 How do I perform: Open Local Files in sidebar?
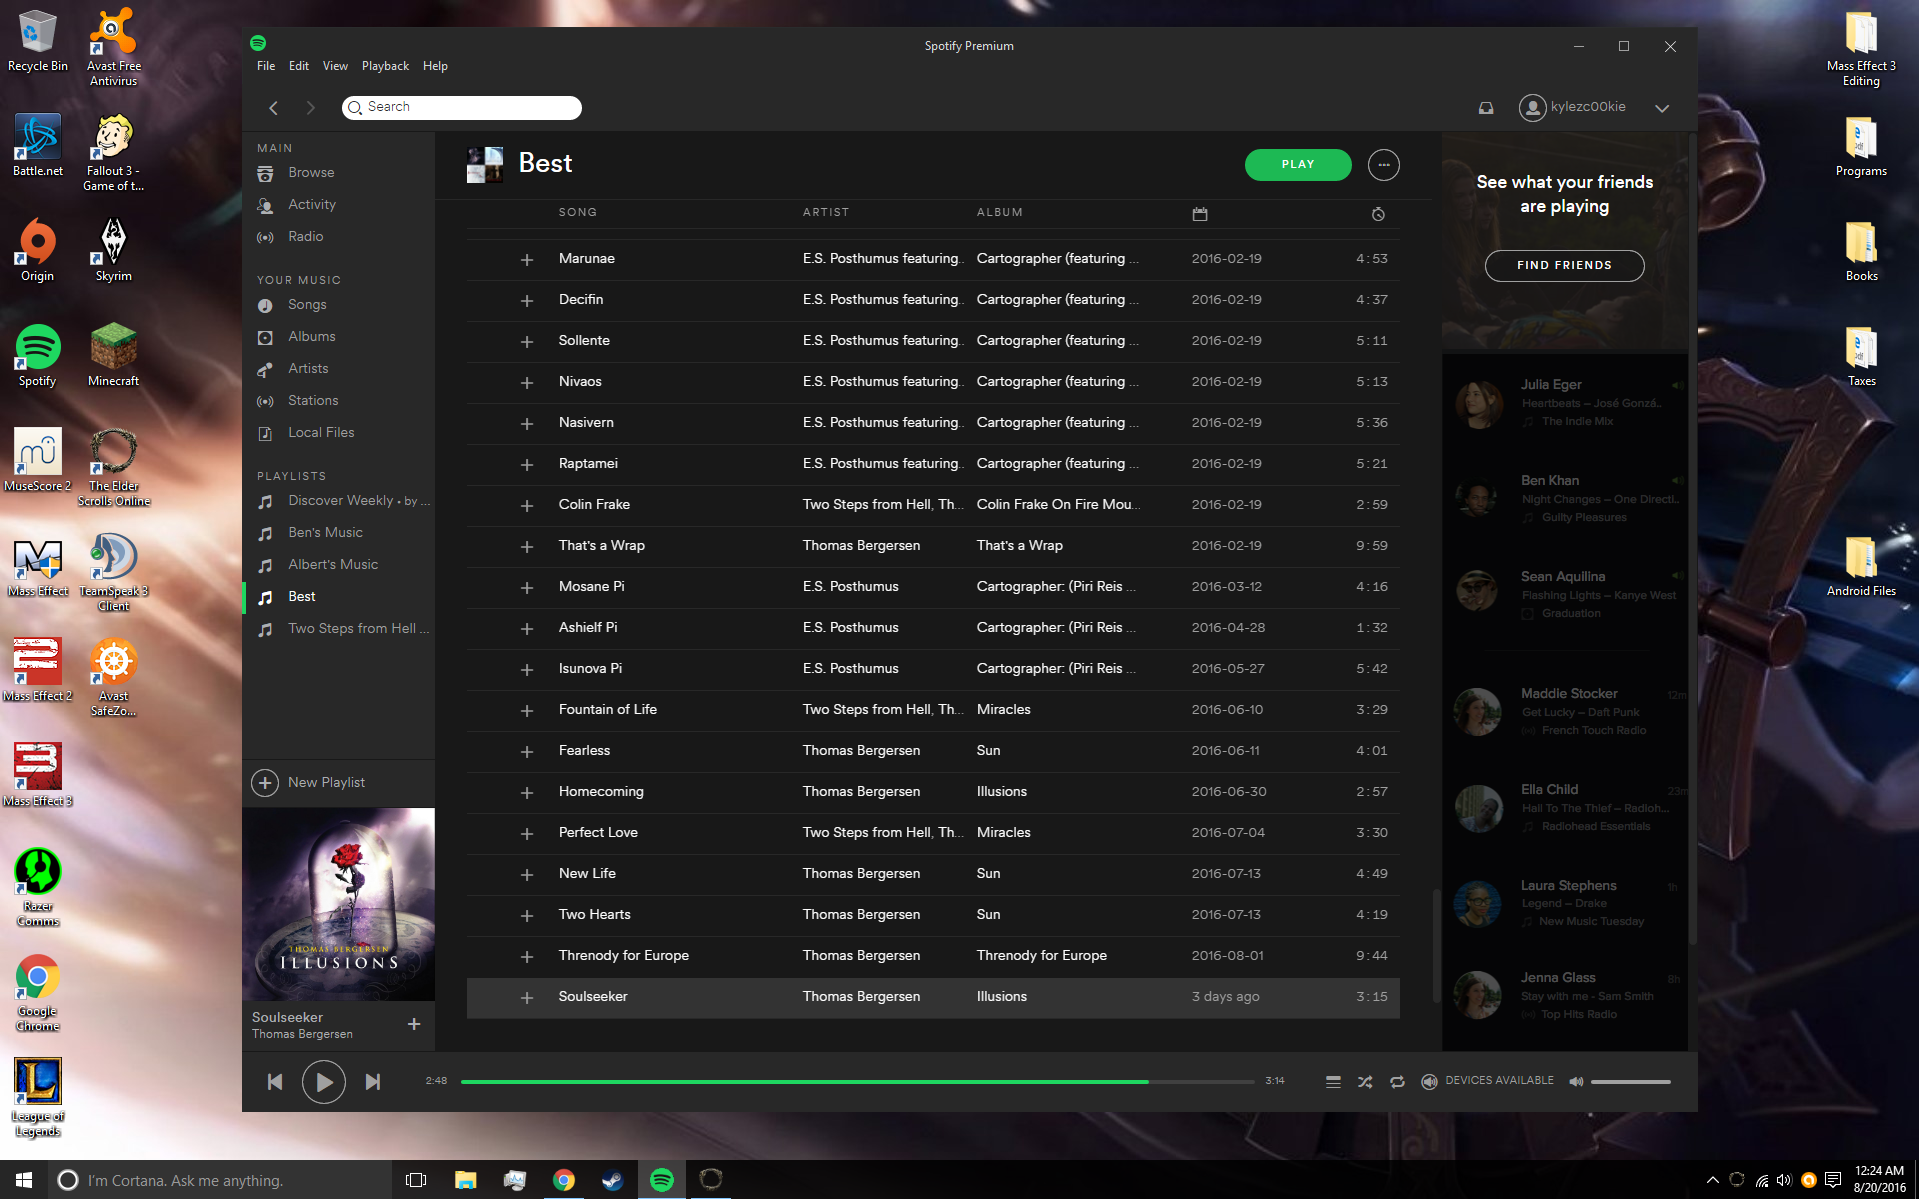[x=321, y=433]
